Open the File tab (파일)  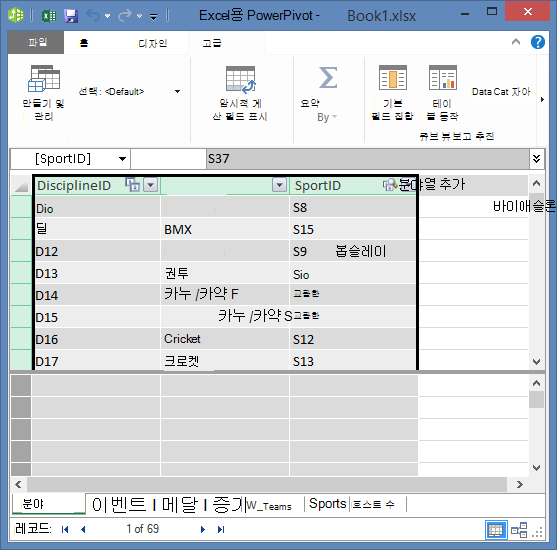[x=36, y=42]
